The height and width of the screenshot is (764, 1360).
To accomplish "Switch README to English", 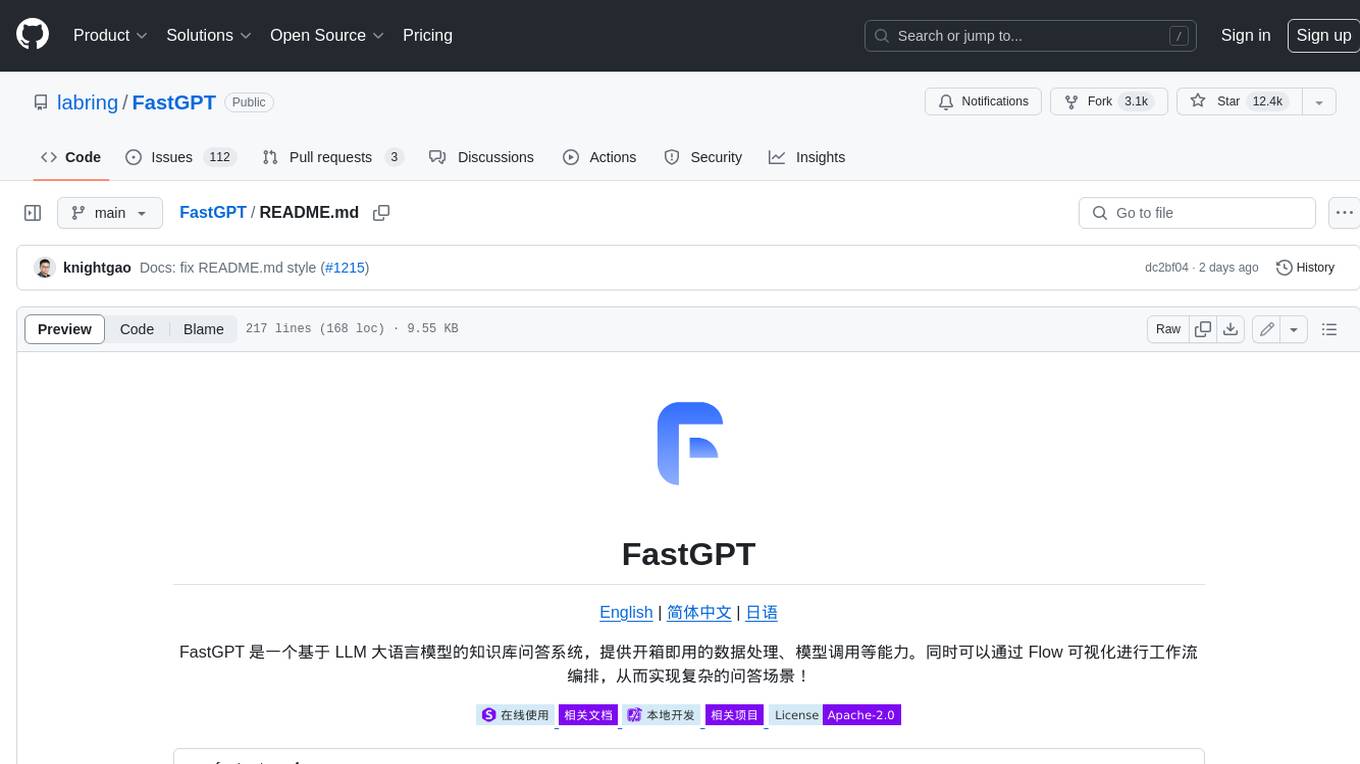I will coord(626,613).
